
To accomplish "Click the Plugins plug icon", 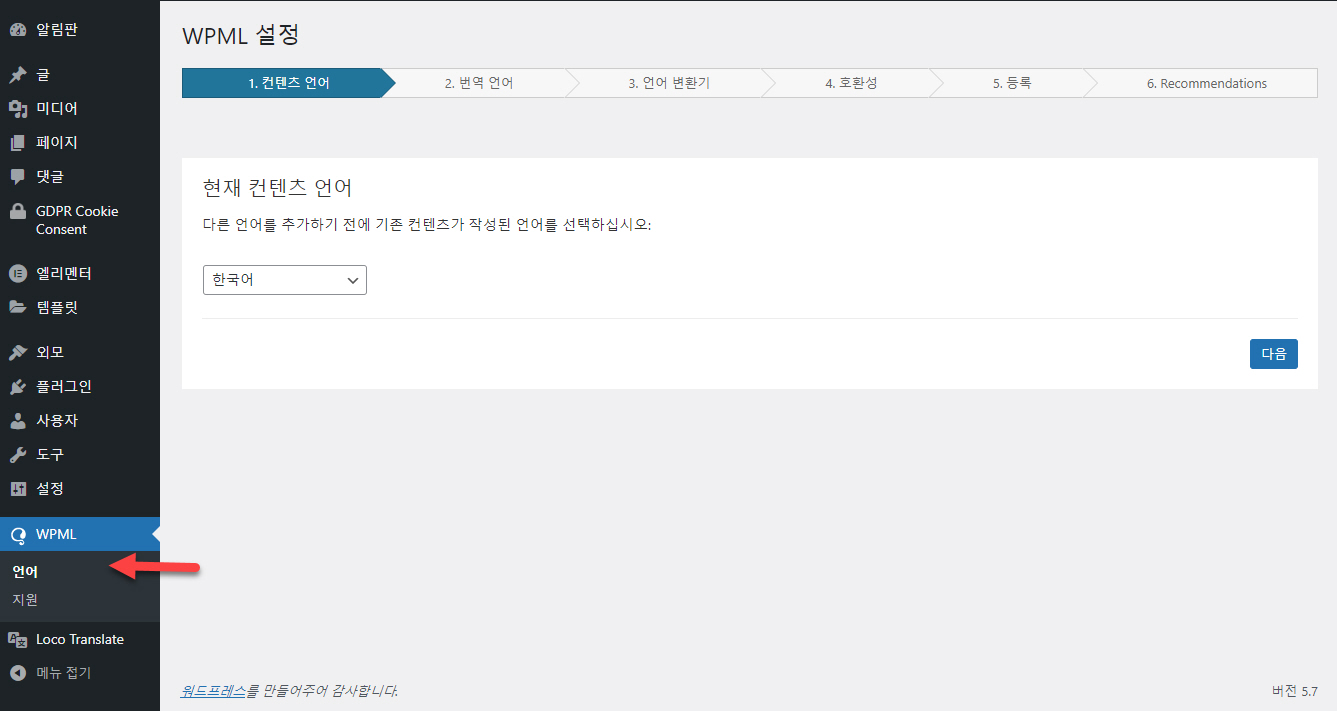I will pos(17,387).
